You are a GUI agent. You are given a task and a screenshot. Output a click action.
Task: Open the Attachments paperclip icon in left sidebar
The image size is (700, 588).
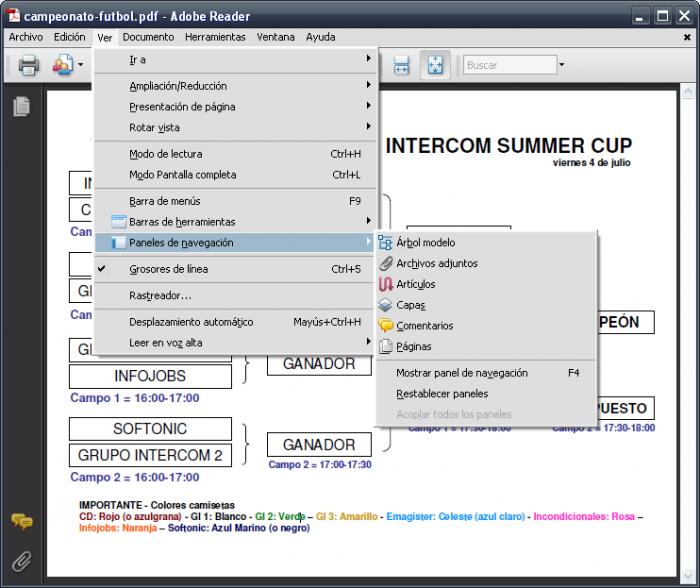(x=21, y=561)
